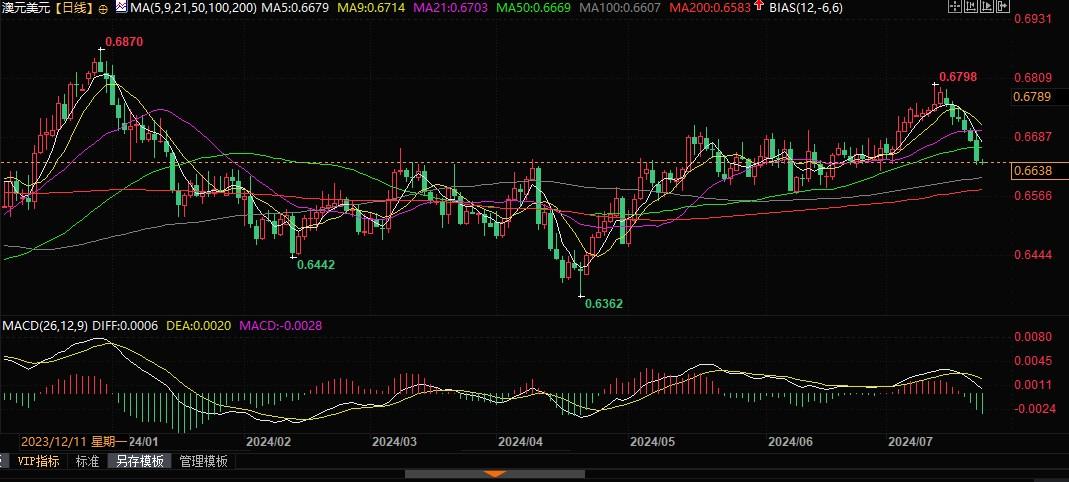Viewport: 1069px width, 482px height.
Task: Click the 0.0011 MACD axis label
Action: click(x=1033, y=385)
